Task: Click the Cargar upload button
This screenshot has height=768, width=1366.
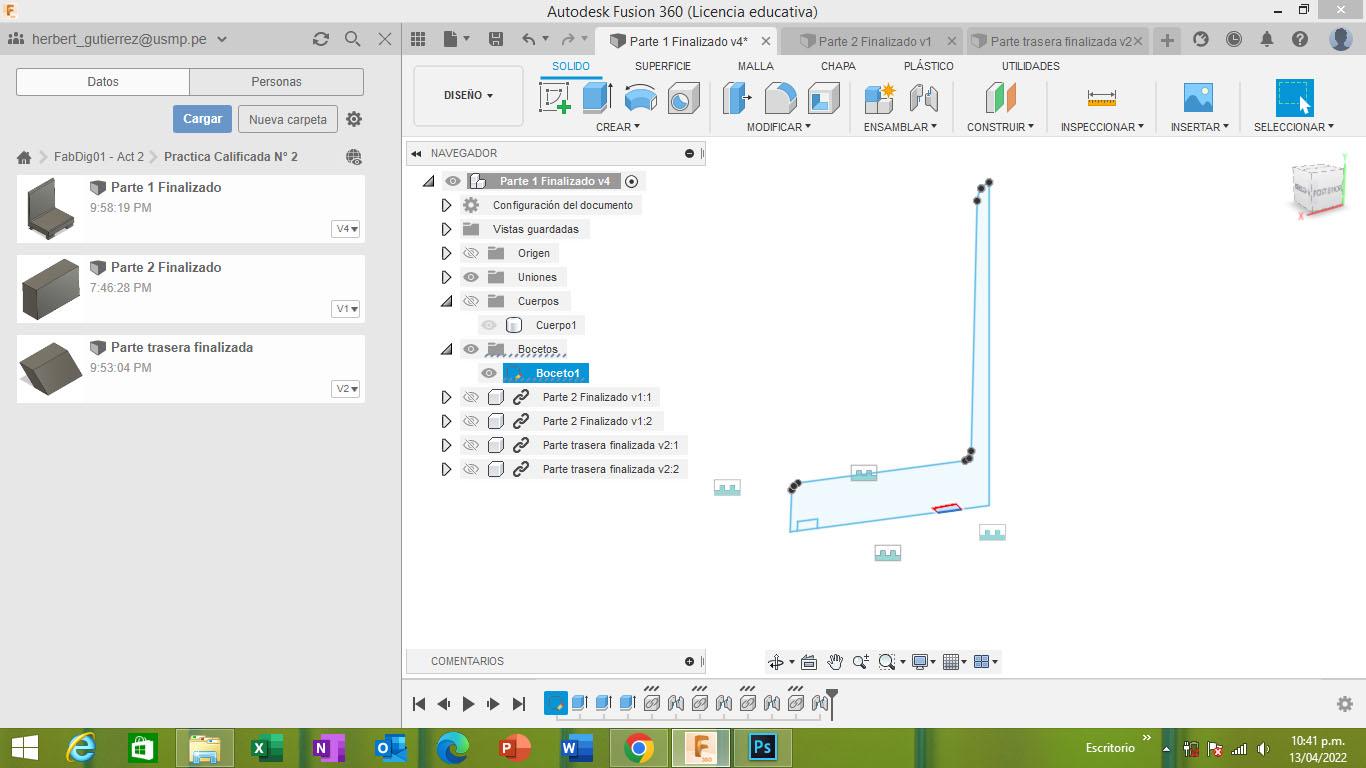Action: coord(202,119)
